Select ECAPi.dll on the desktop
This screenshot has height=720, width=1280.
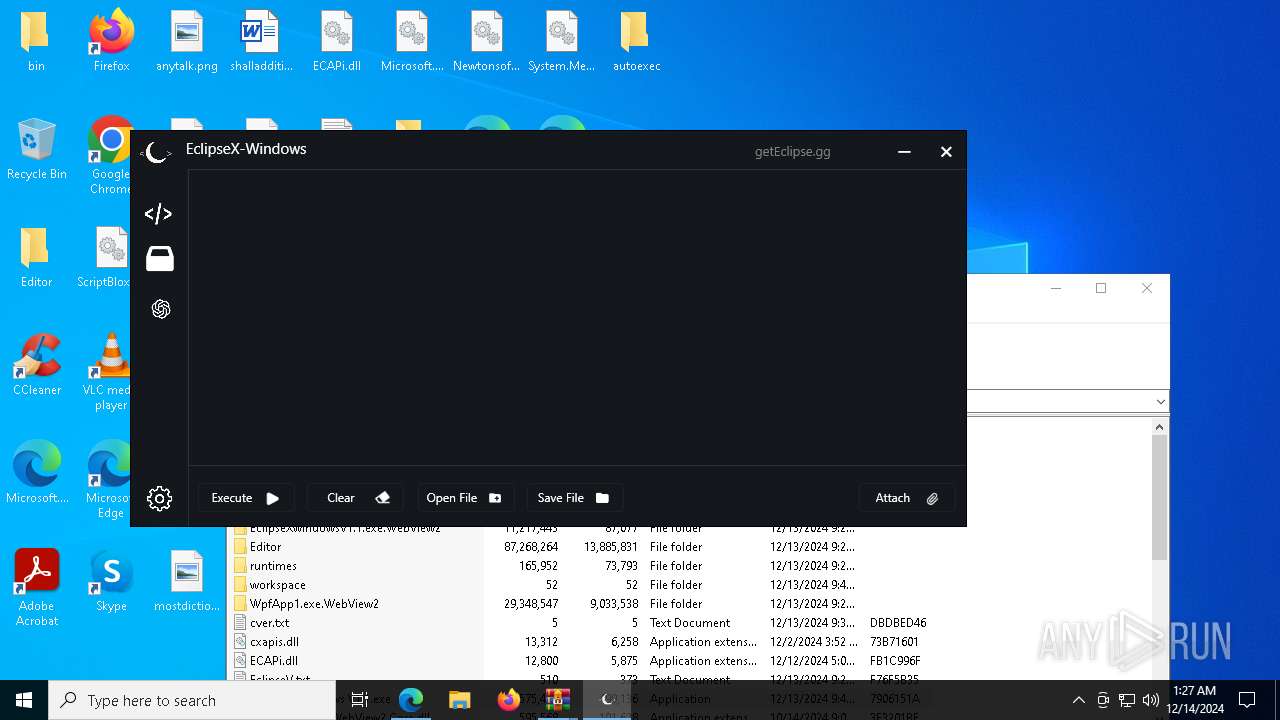tap(337, 42)
